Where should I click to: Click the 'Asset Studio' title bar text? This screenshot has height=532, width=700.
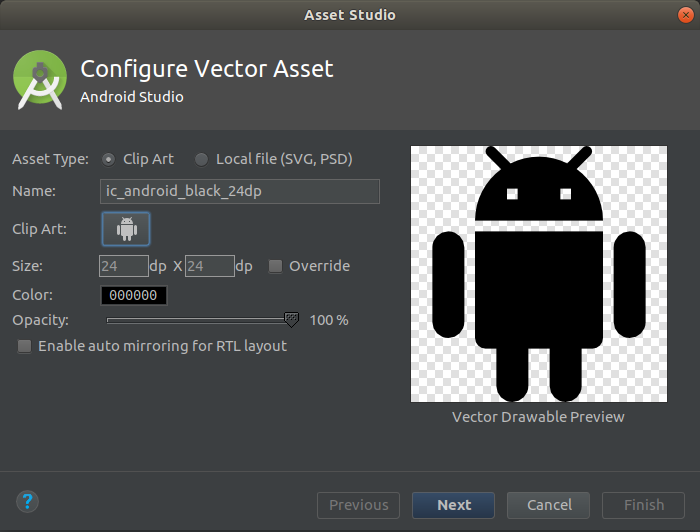[350, 15]
